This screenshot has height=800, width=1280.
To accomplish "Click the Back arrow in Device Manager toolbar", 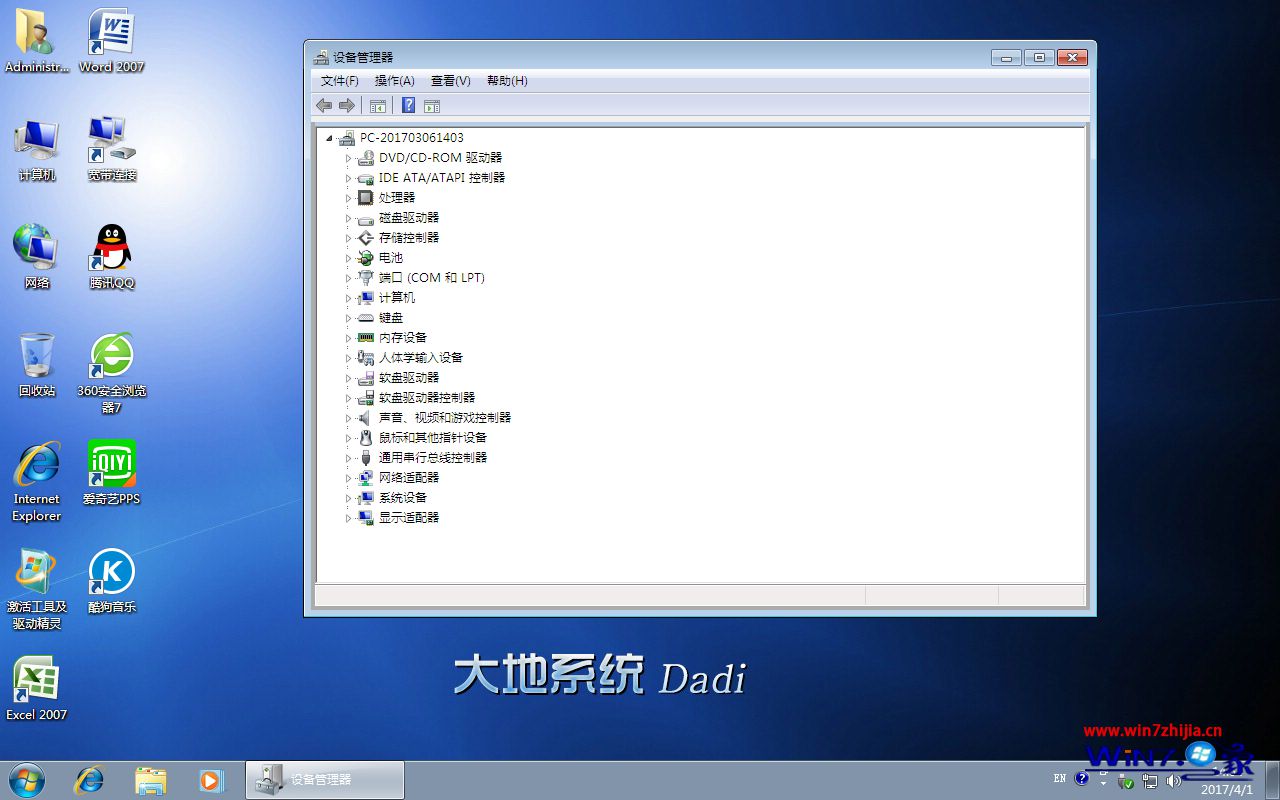I will tap(324, 106).
